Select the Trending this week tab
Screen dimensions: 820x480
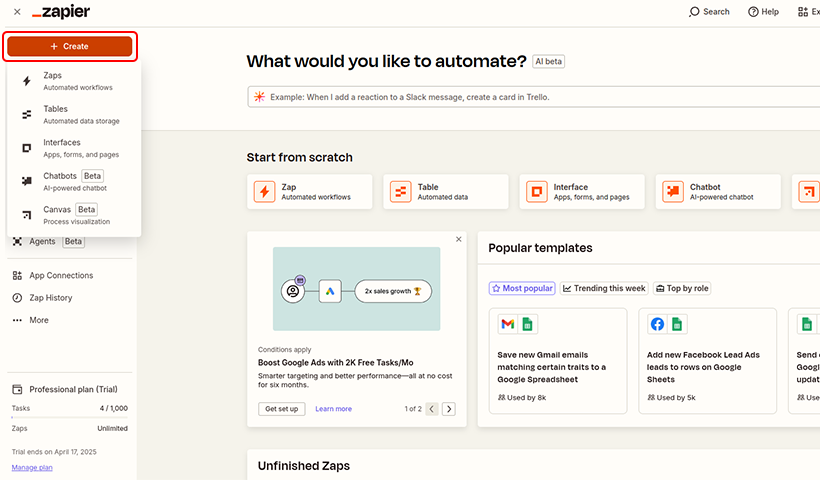(x=604, y=288)
